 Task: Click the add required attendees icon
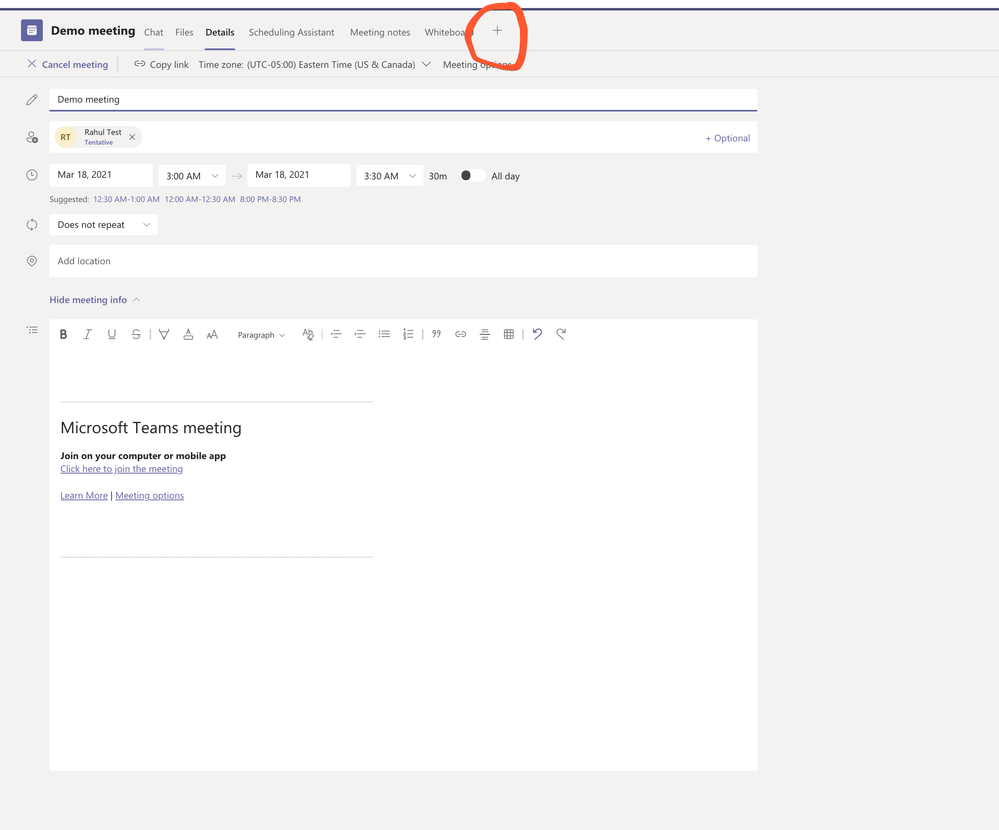tap(32, 137)
